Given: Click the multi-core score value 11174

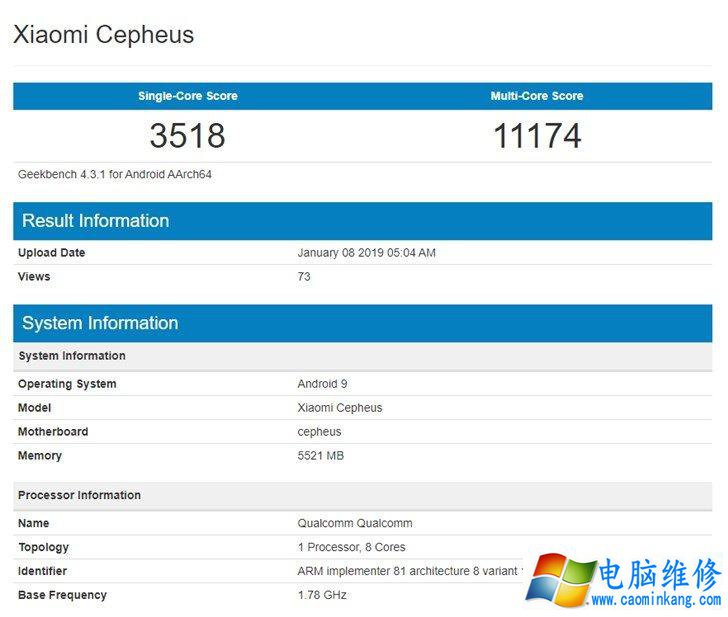Looking at the screenshot, I should pyautogui.click(x=537, y=136).
